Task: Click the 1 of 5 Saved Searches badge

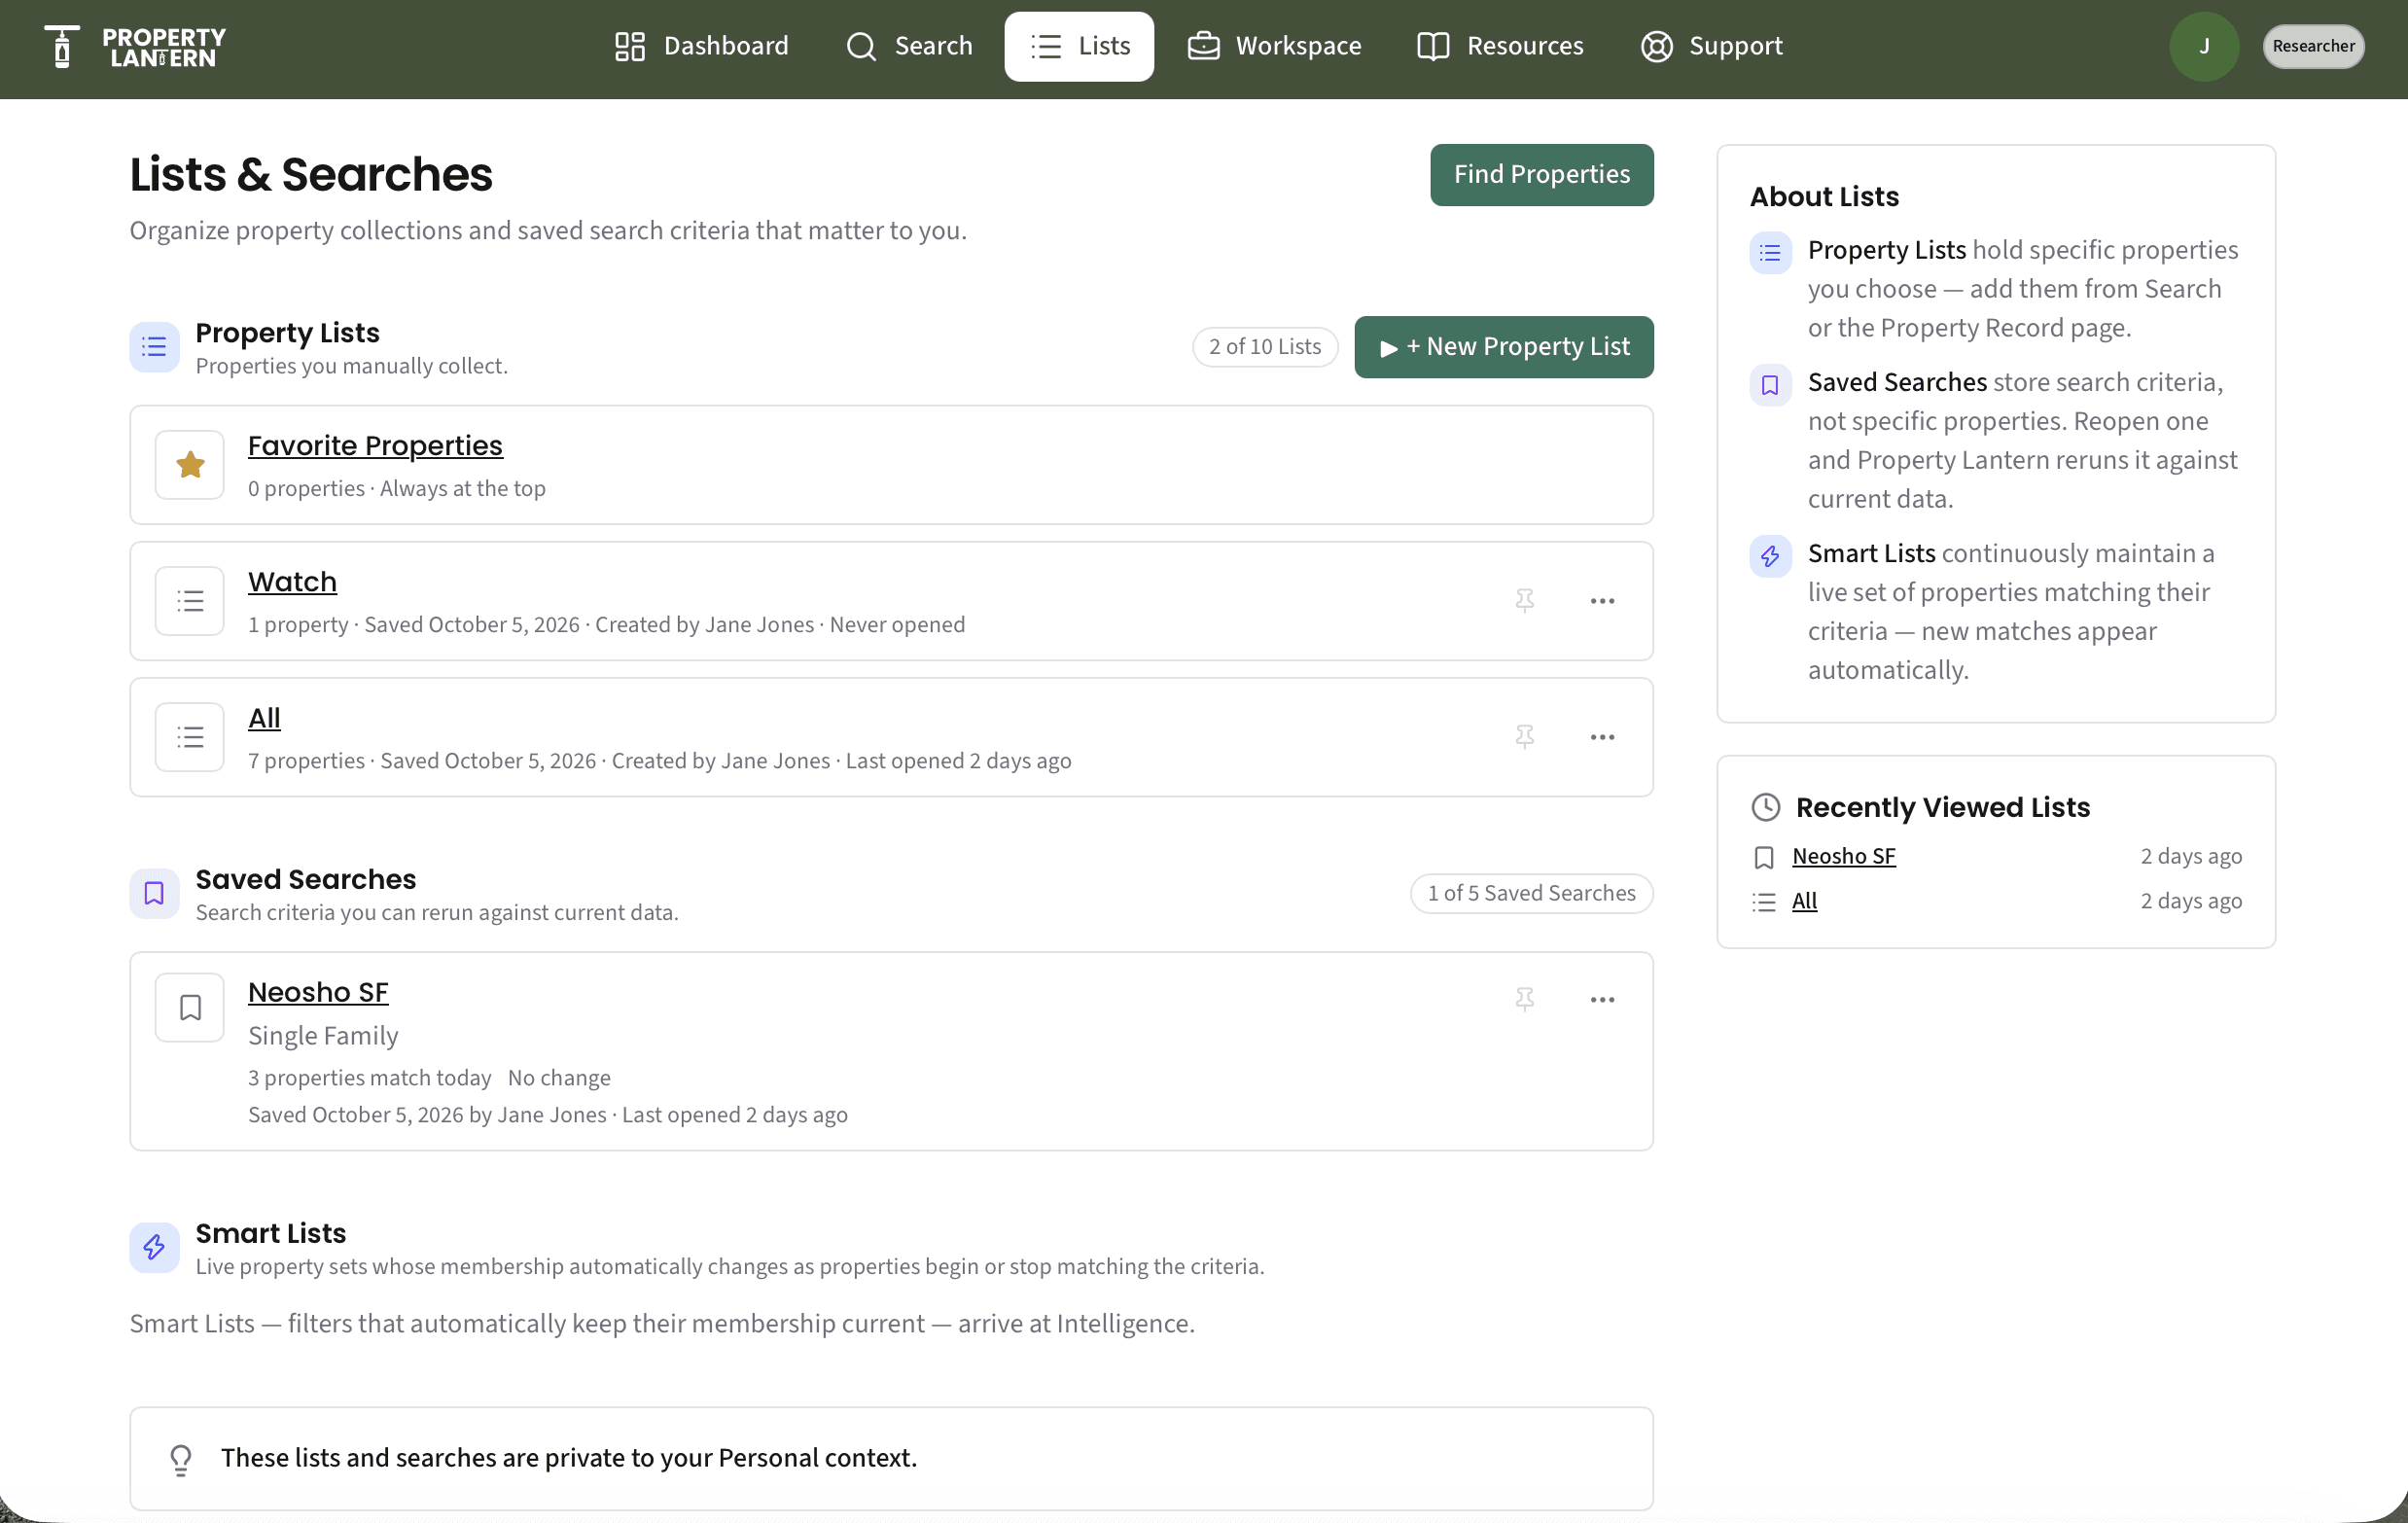Action: 1531,893
